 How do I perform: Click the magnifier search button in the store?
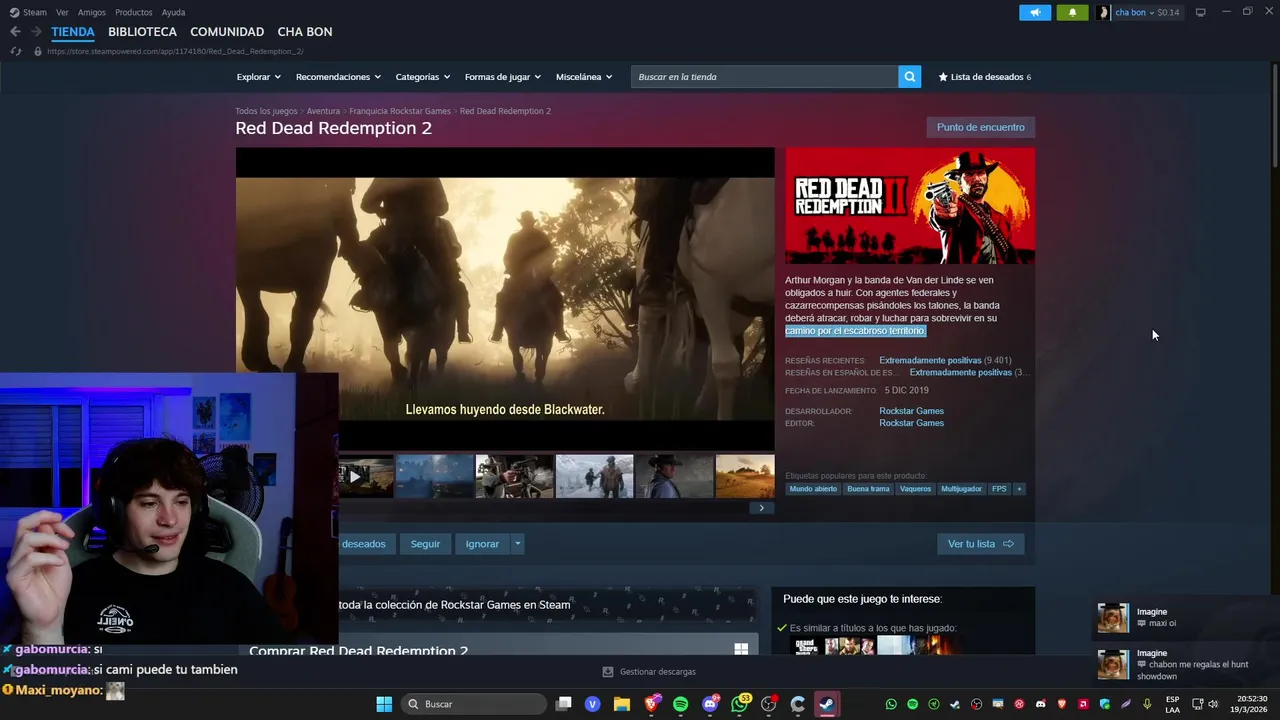[909, 77]
